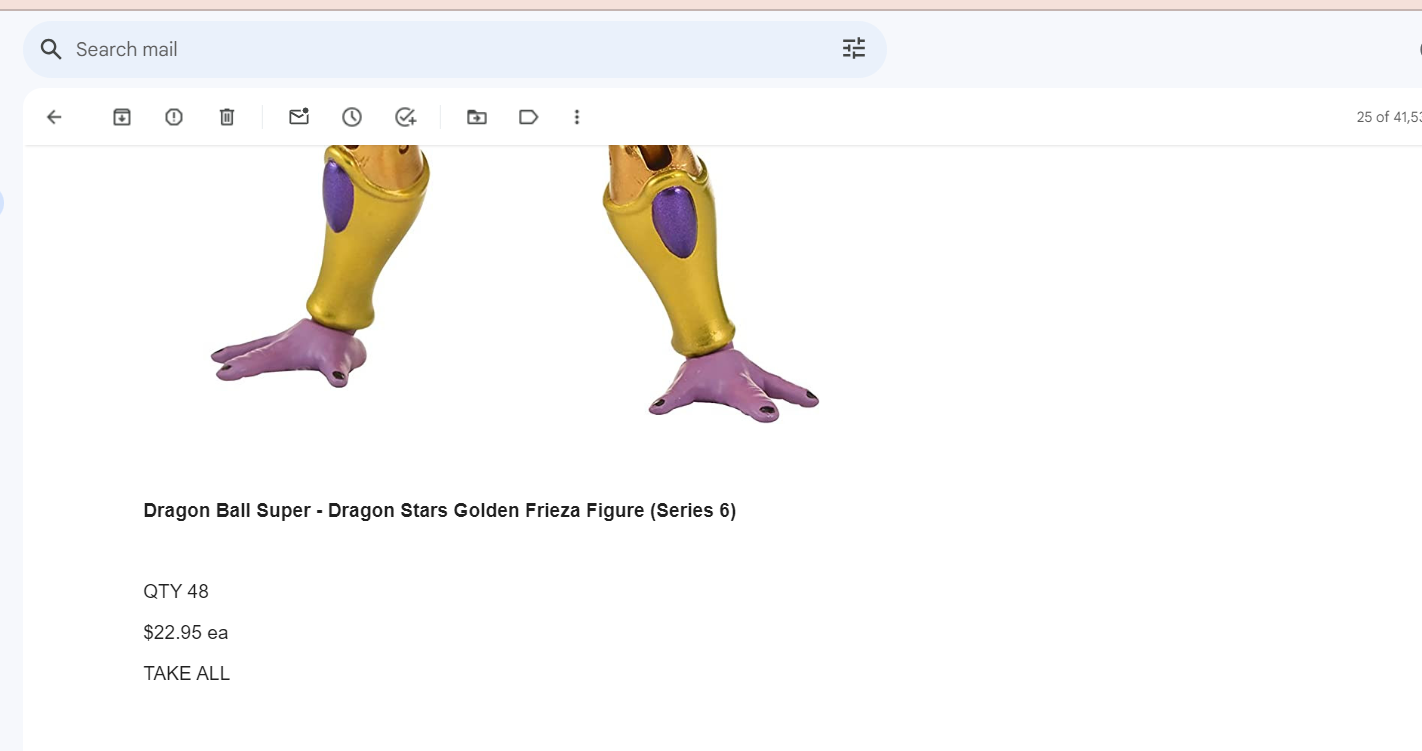Click the $22.95 ea price text

(186, 633)
